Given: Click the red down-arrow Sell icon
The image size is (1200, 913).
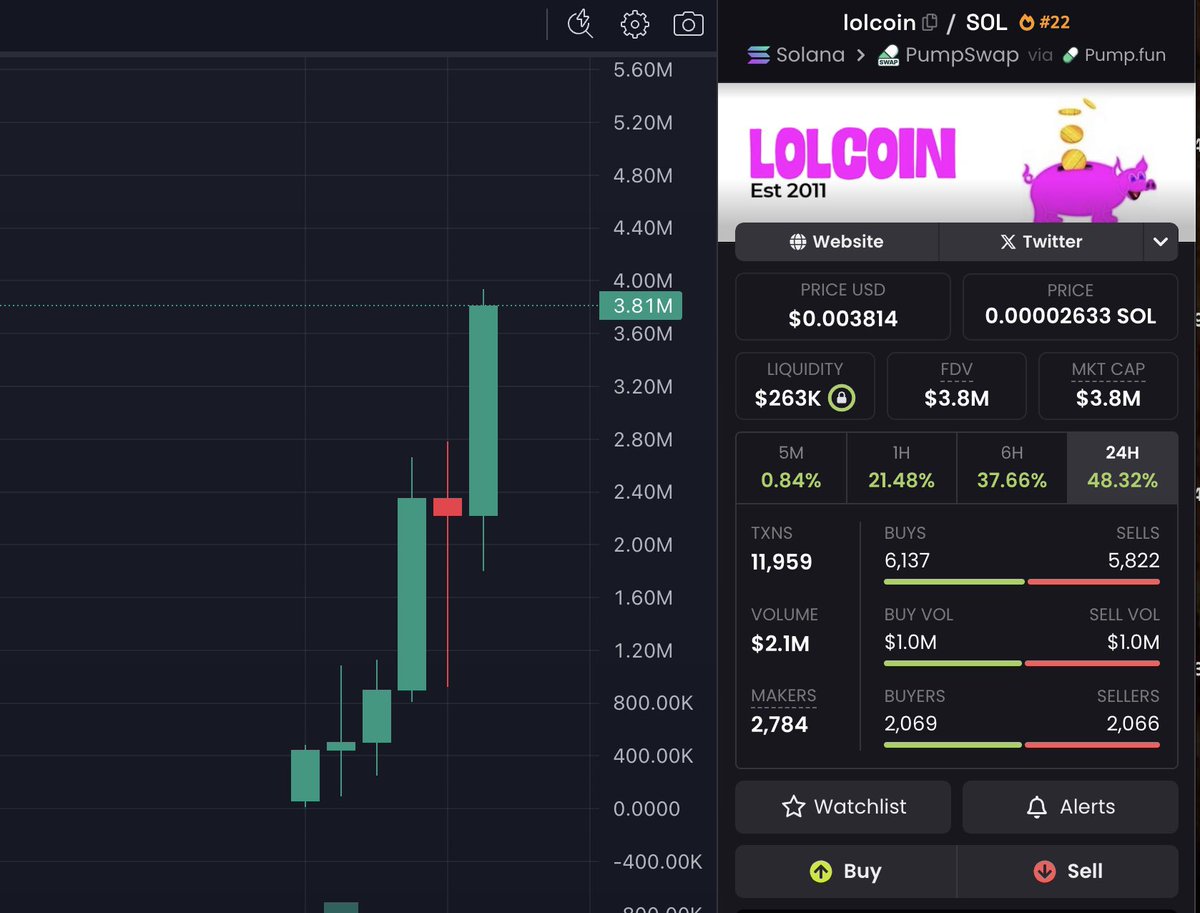Looking at the screenshot, I should [1044, 871].
